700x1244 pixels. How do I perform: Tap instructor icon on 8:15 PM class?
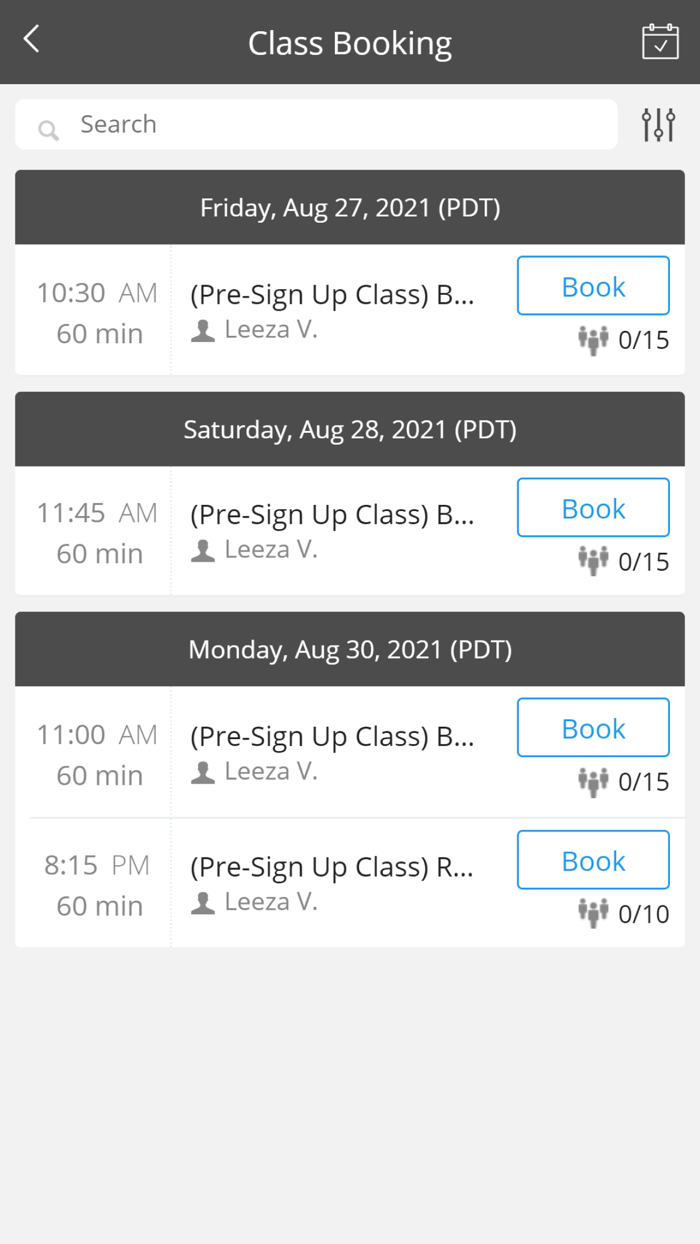pos(203,903)
